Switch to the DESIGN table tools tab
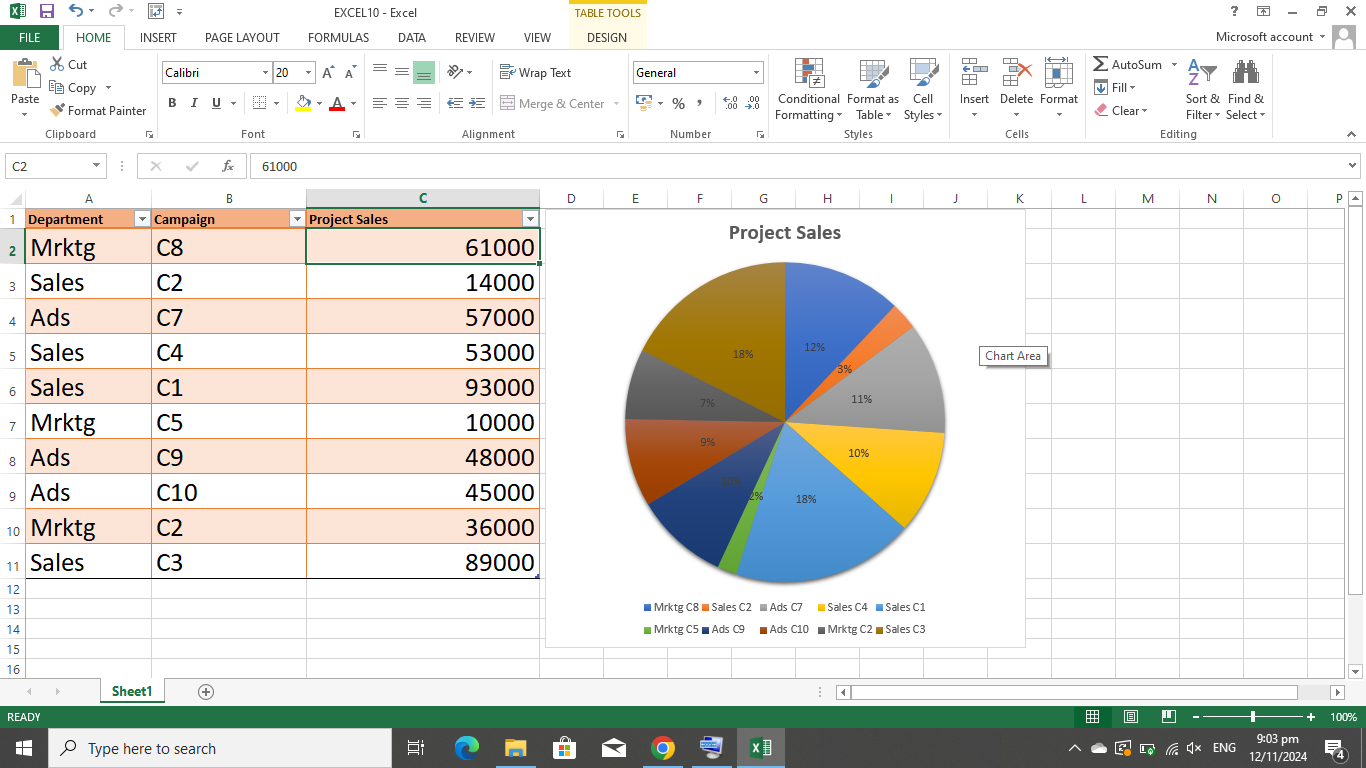 pyautogui.click(x=607, y=38)
